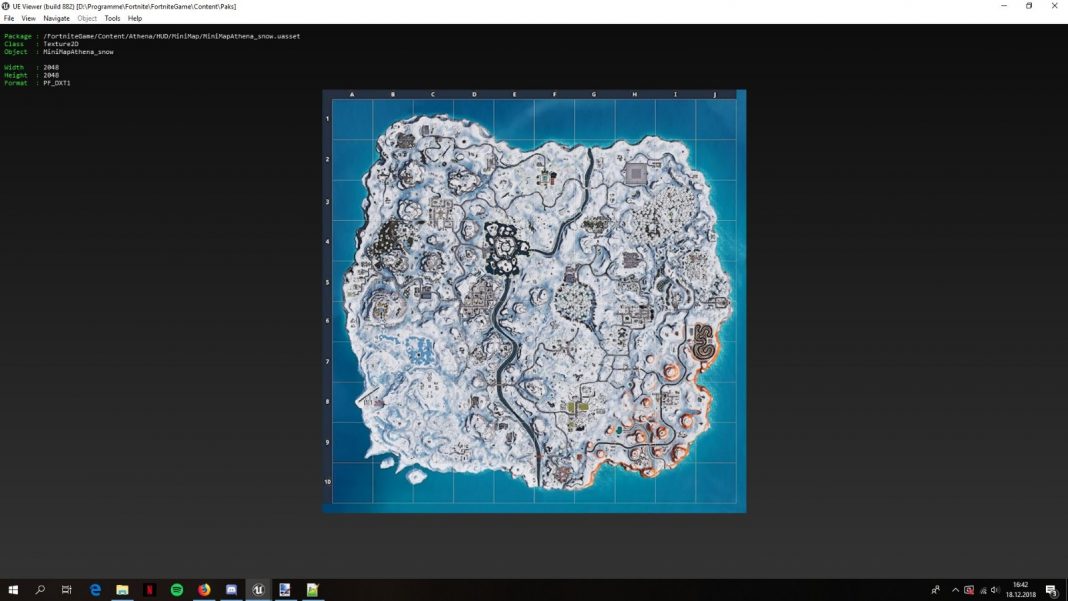The image size is (1068, 601).
Task: Switch to Discord in the taskbar
Action: [x=231, y=590]
